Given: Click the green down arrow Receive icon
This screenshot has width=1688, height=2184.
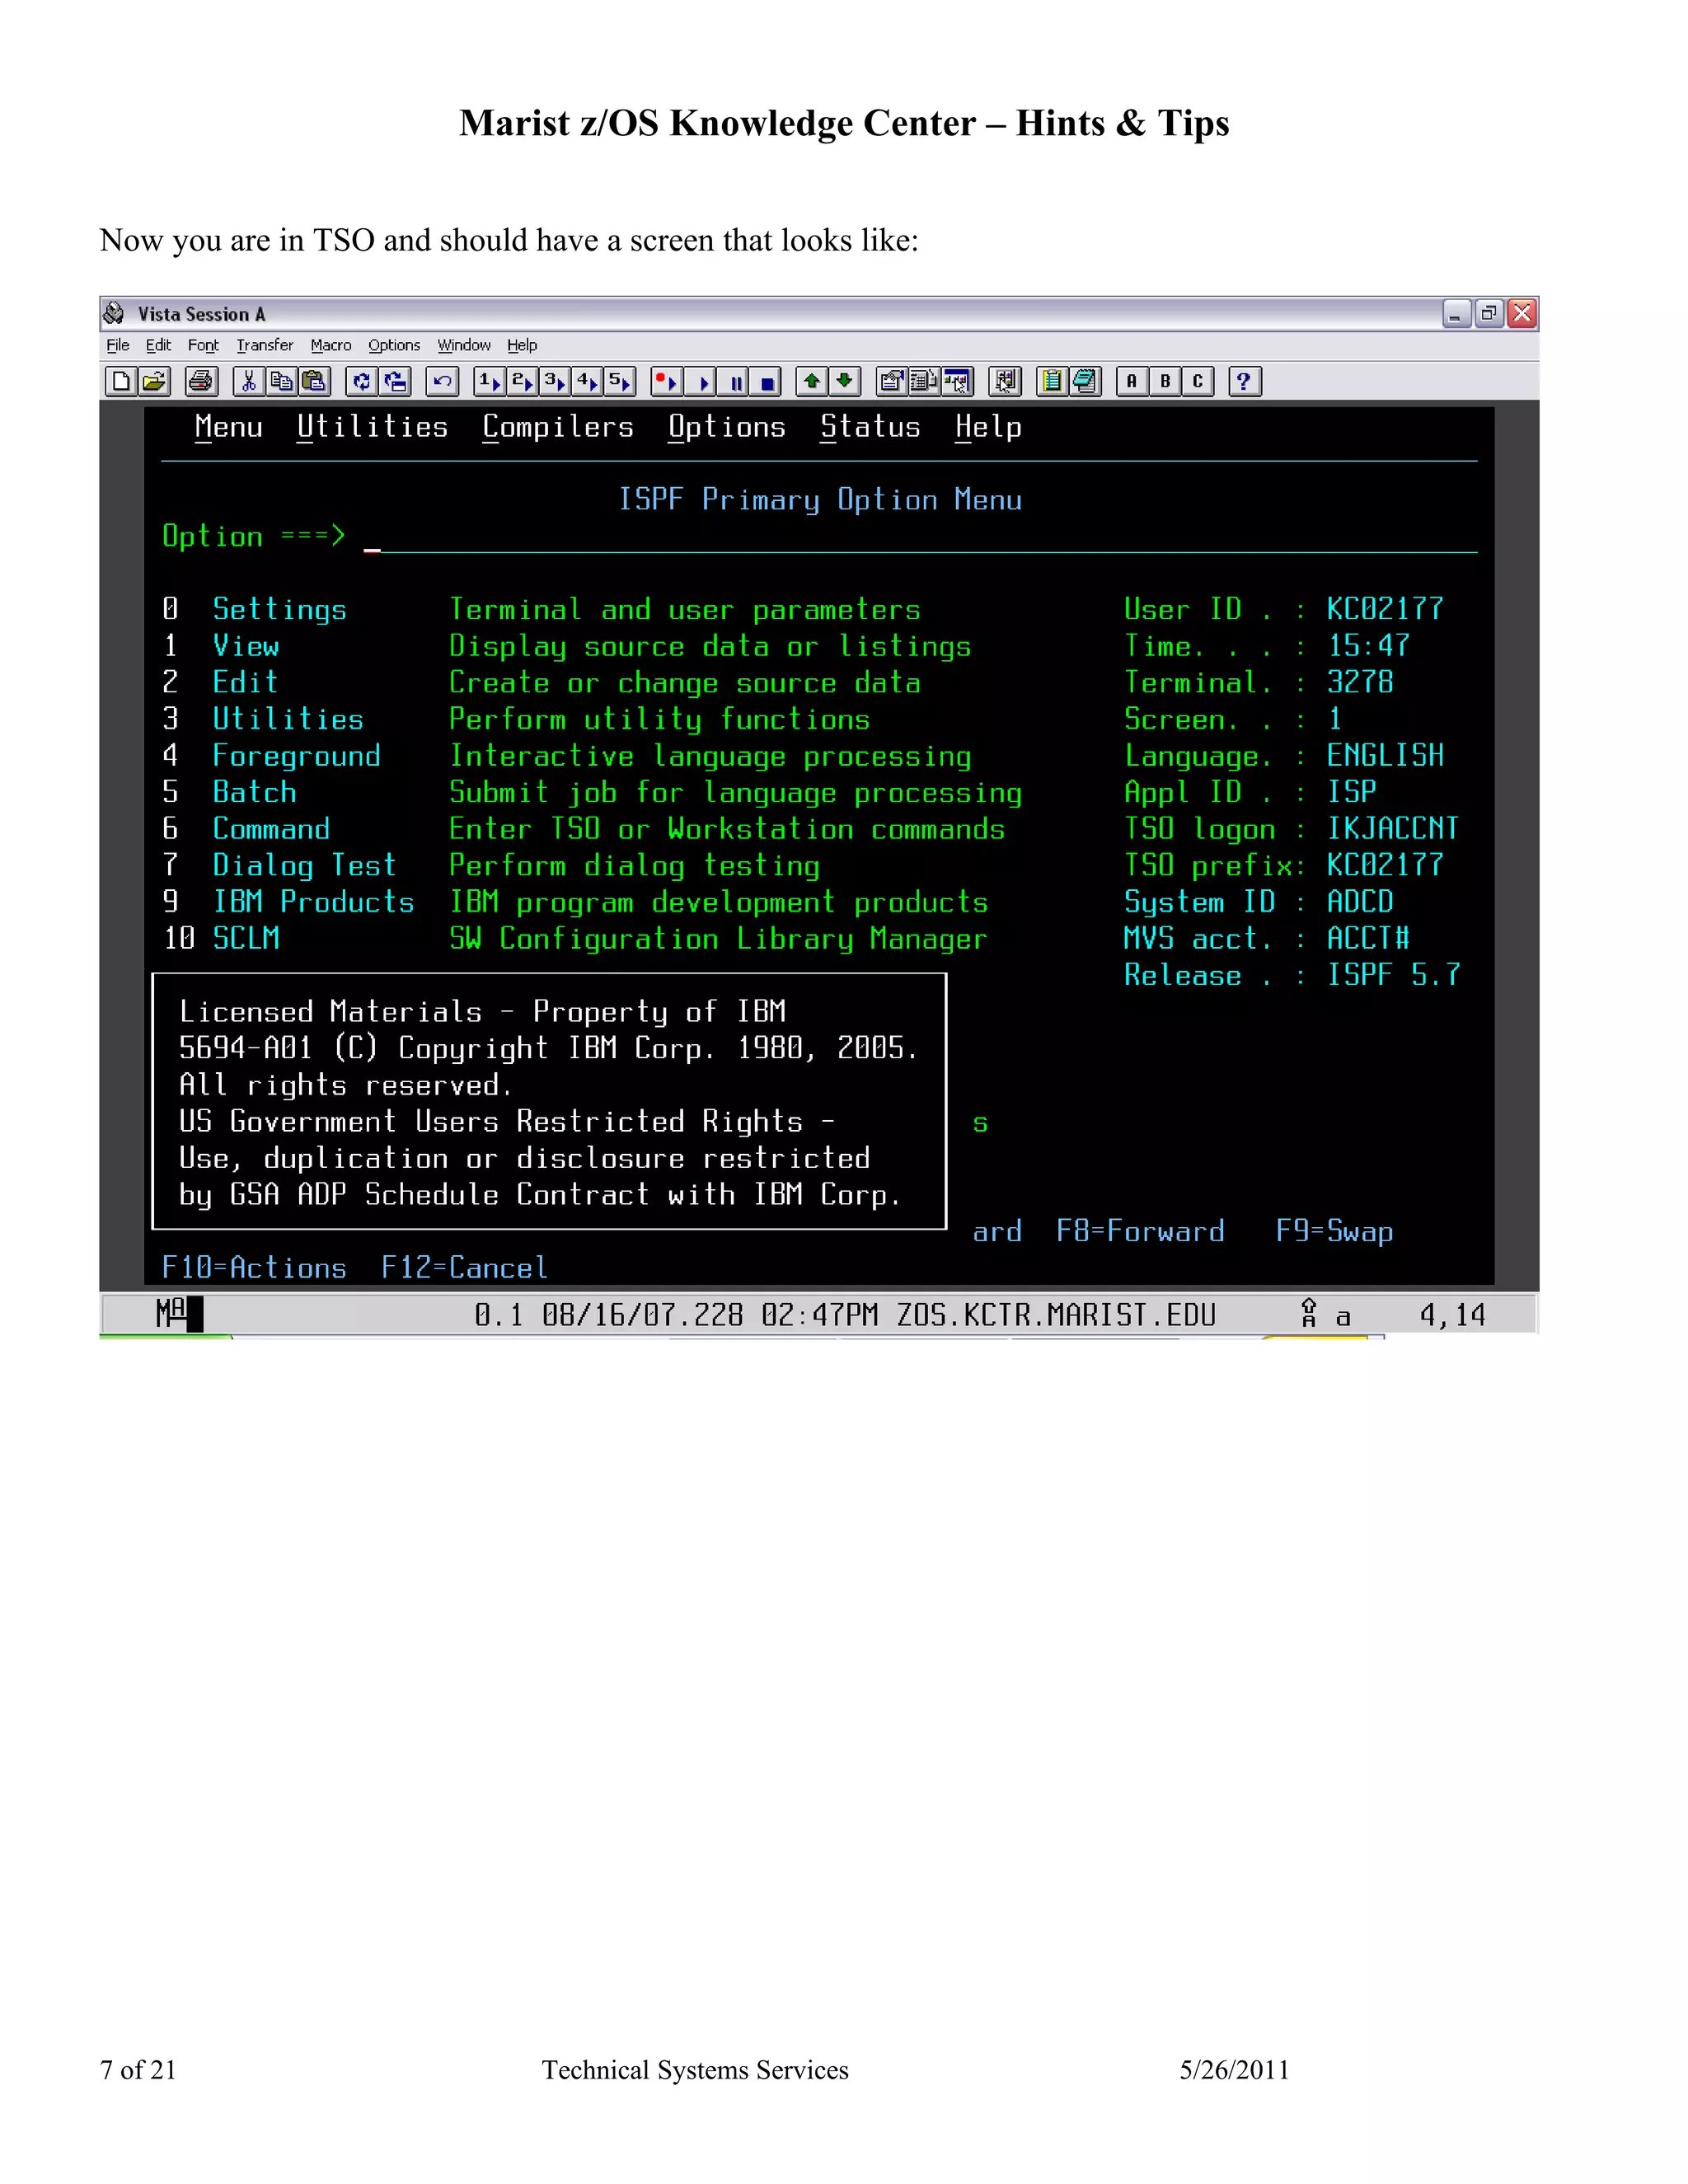Looking at the screenshot, I should click(845, 381).
